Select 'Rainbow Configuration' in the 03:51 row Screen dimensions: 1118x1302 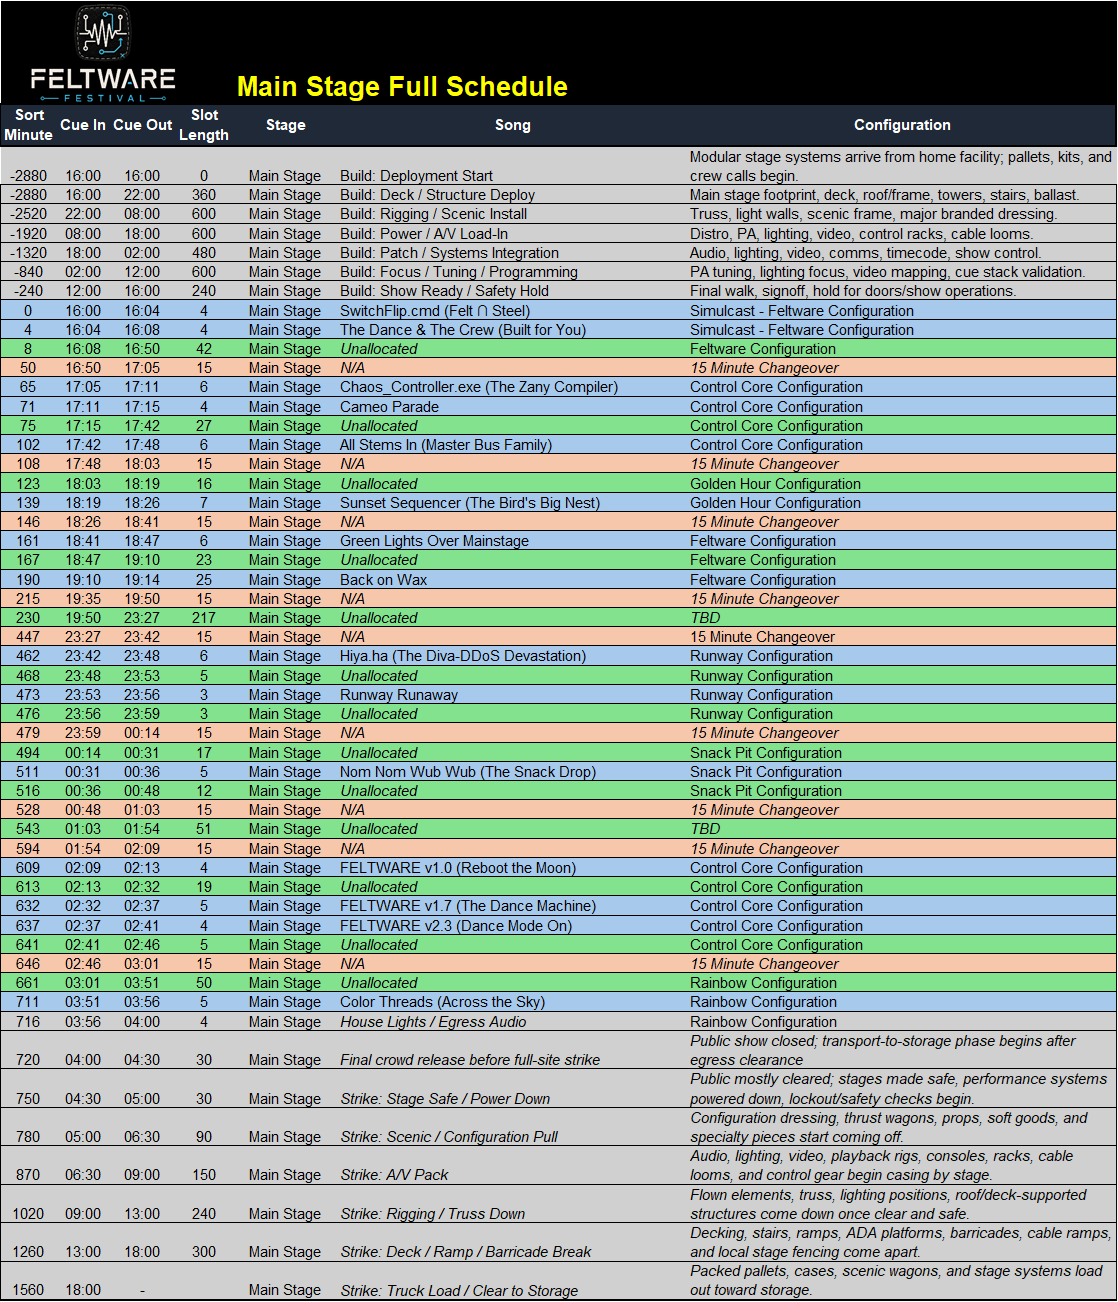[x=763, y=1002]
